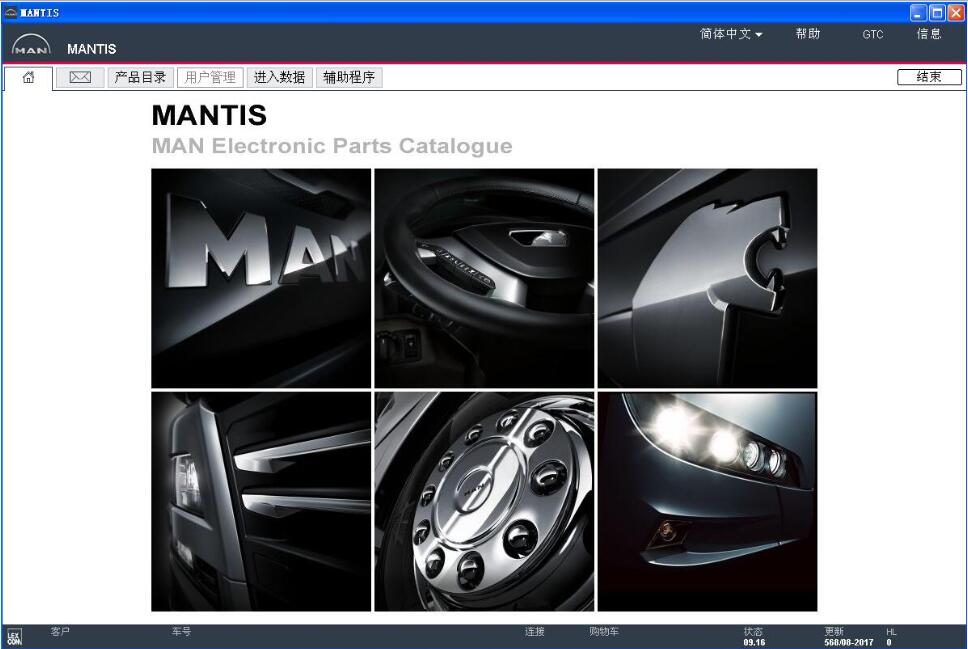Click the MAN logo in the header
Viewport: 968px width, 649px height.
pos(30,44)
